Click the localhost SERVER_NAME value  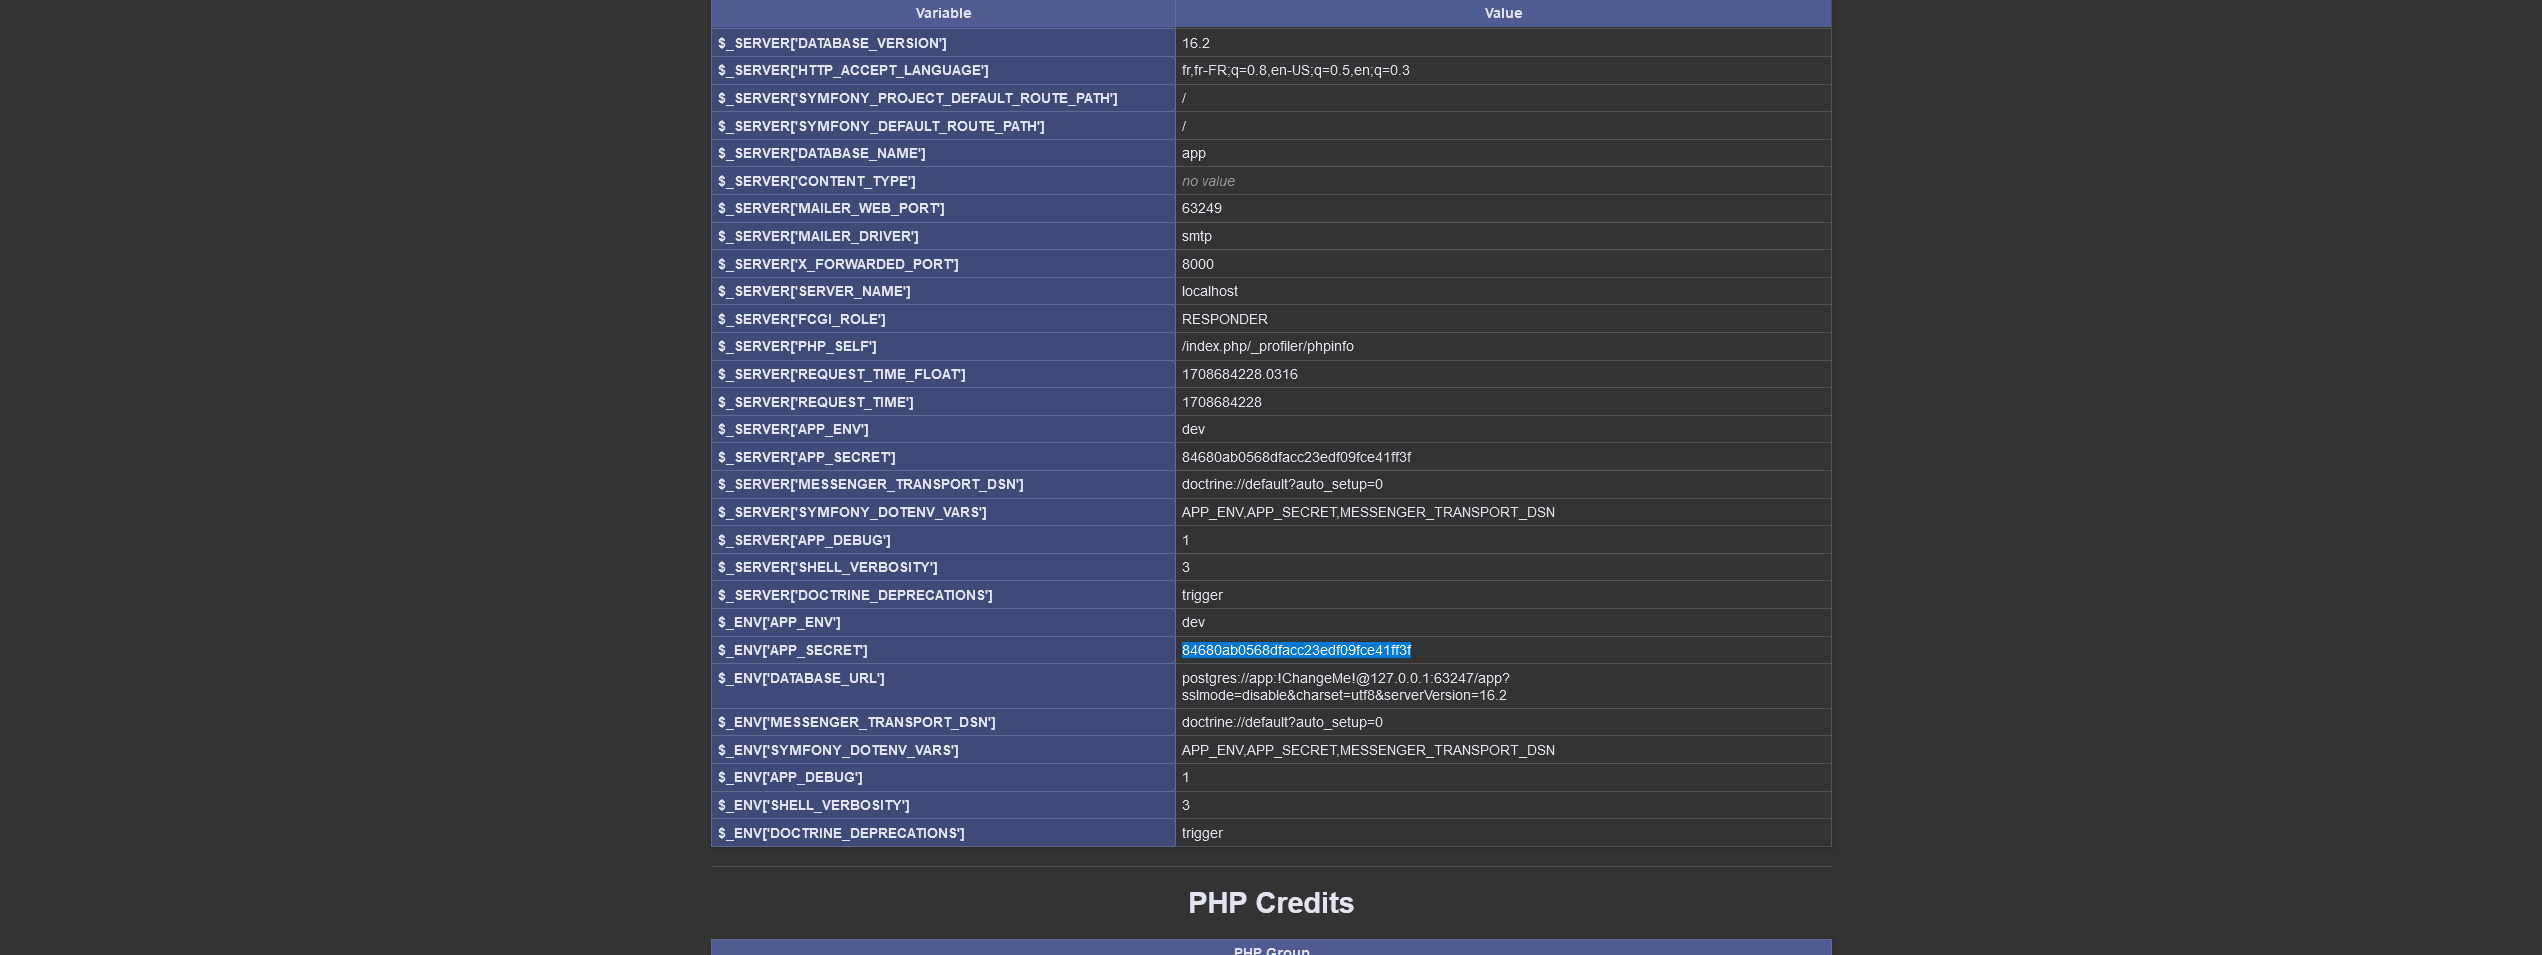(1209, 291)
